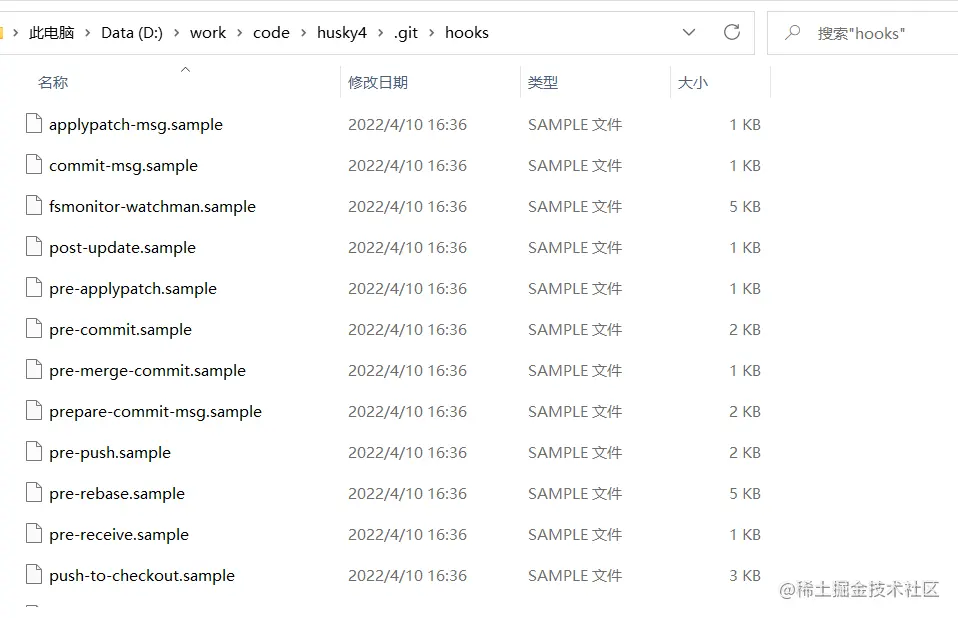The width and height of the screenshot is (958, 618).
Task: Click file icon of applypatch-msg.sample
Action: click(x=34, y=123)
